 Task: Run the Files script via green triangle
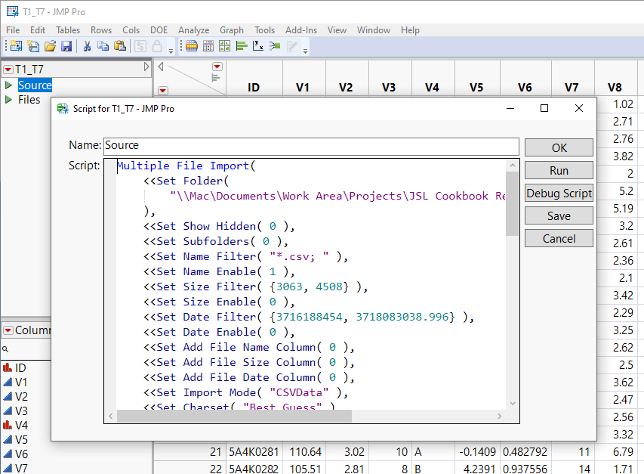pyautogui.click(x=9, y=100)
